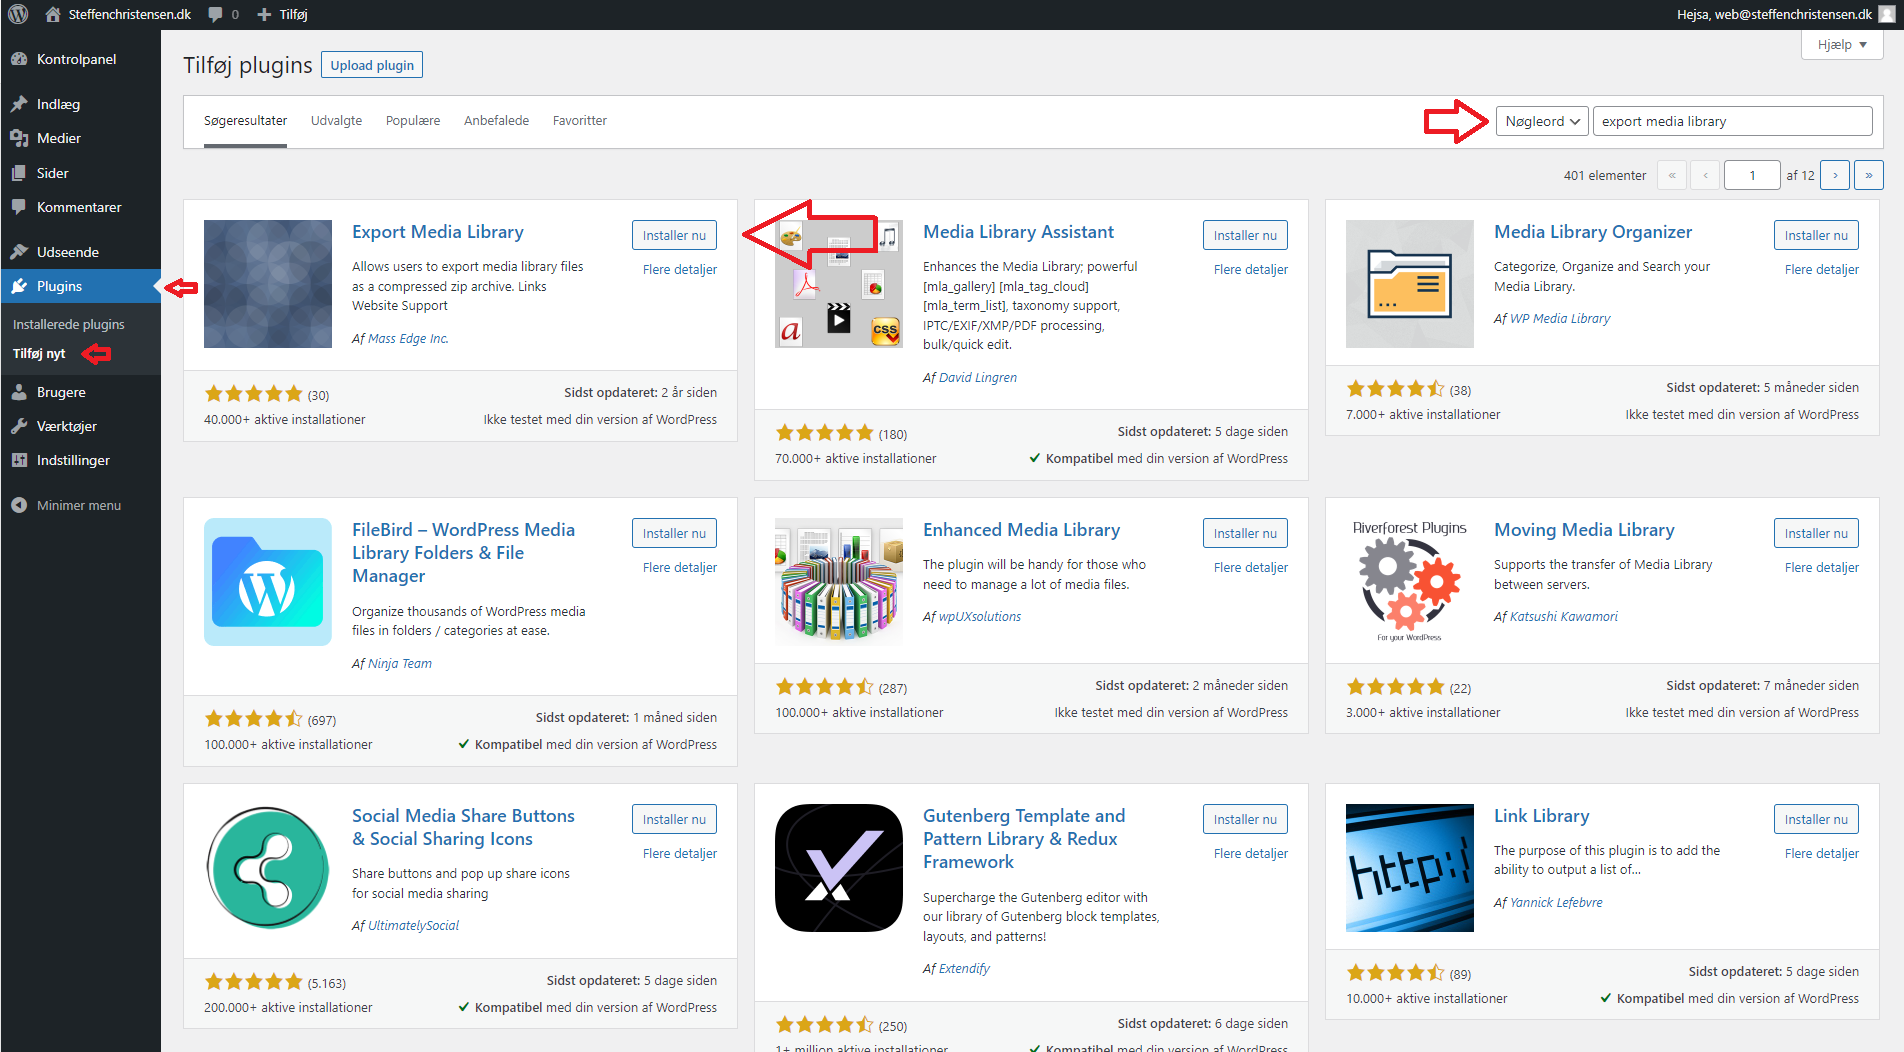Click the Værktøjer wrench icon
The height and width of the screenshot is (1052, 1904).
click(19, 426)
